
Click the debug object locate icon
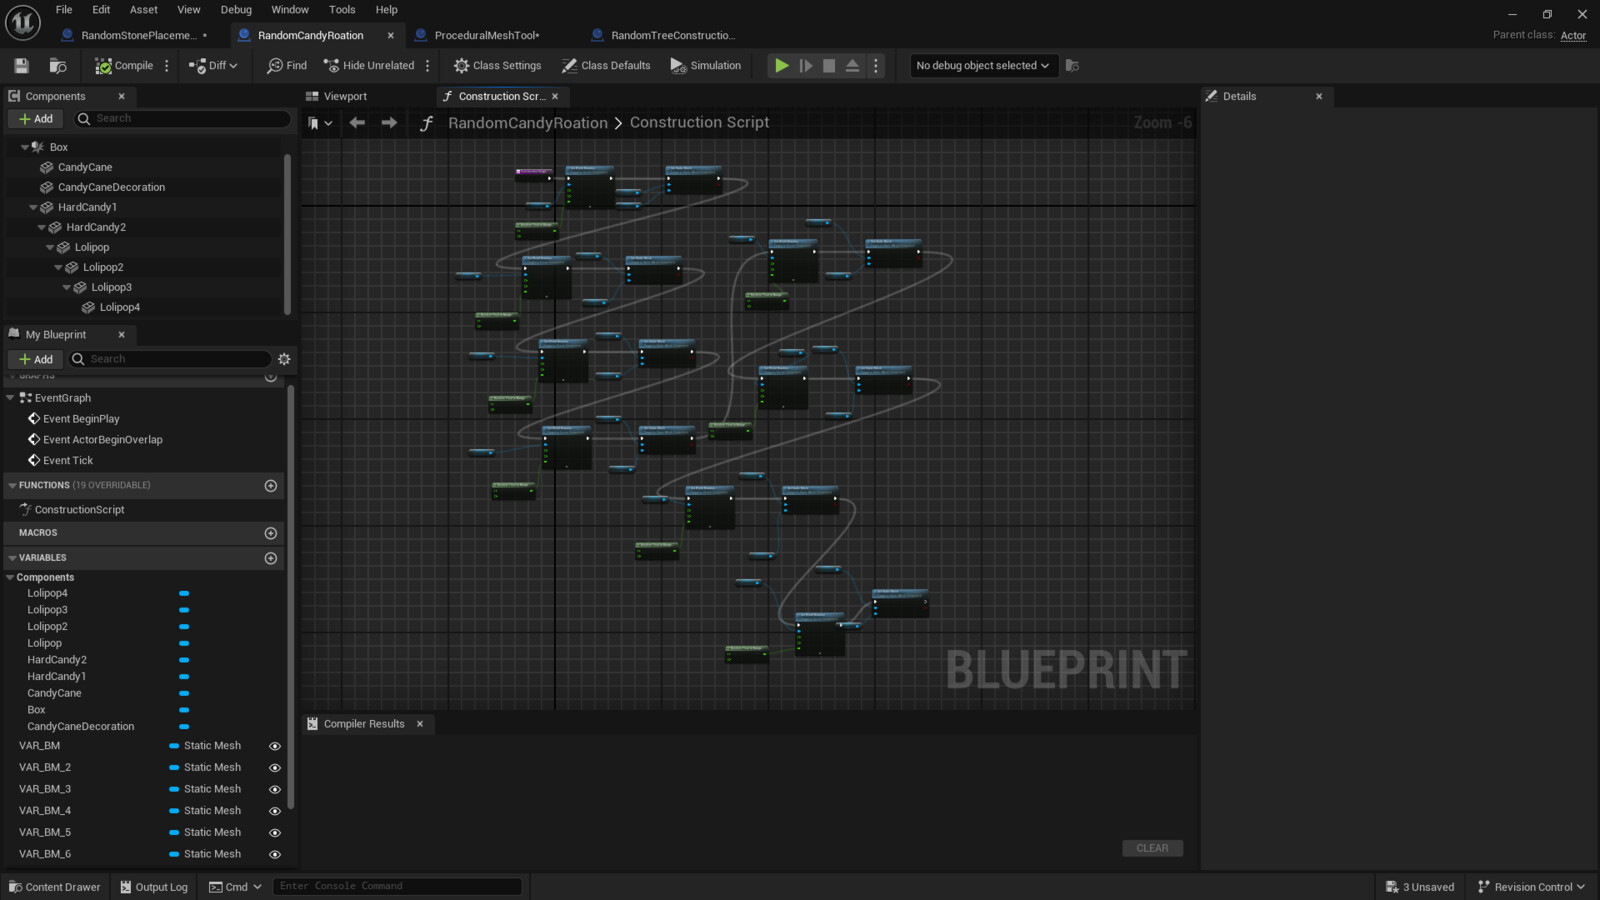(x=1072, y=66)
